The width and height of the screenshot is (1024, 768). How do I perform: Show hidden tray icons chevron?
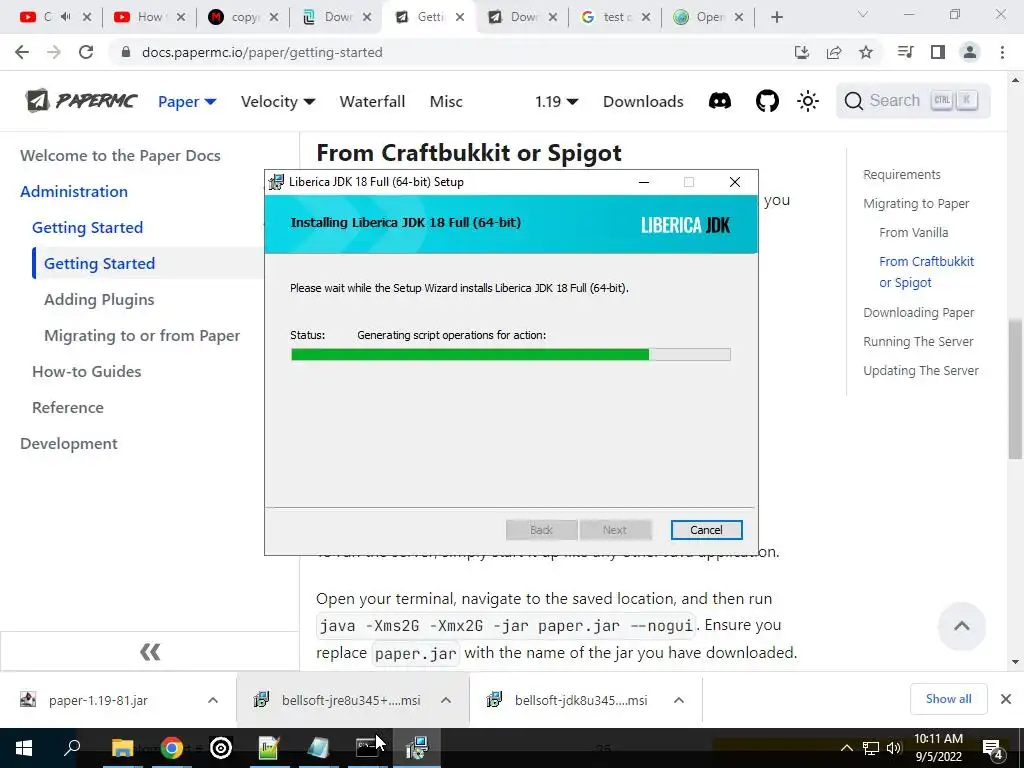846,748
